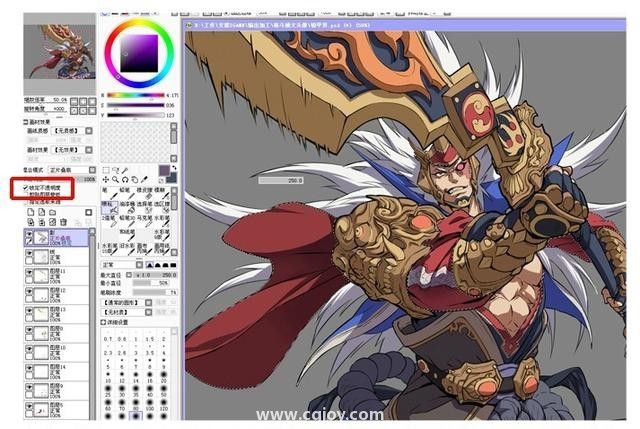The width and height of the screenshot is (640, 429).
Task: Select layer 图层9 in layer list
Action: pyautogui.click(x=56, y=390)
